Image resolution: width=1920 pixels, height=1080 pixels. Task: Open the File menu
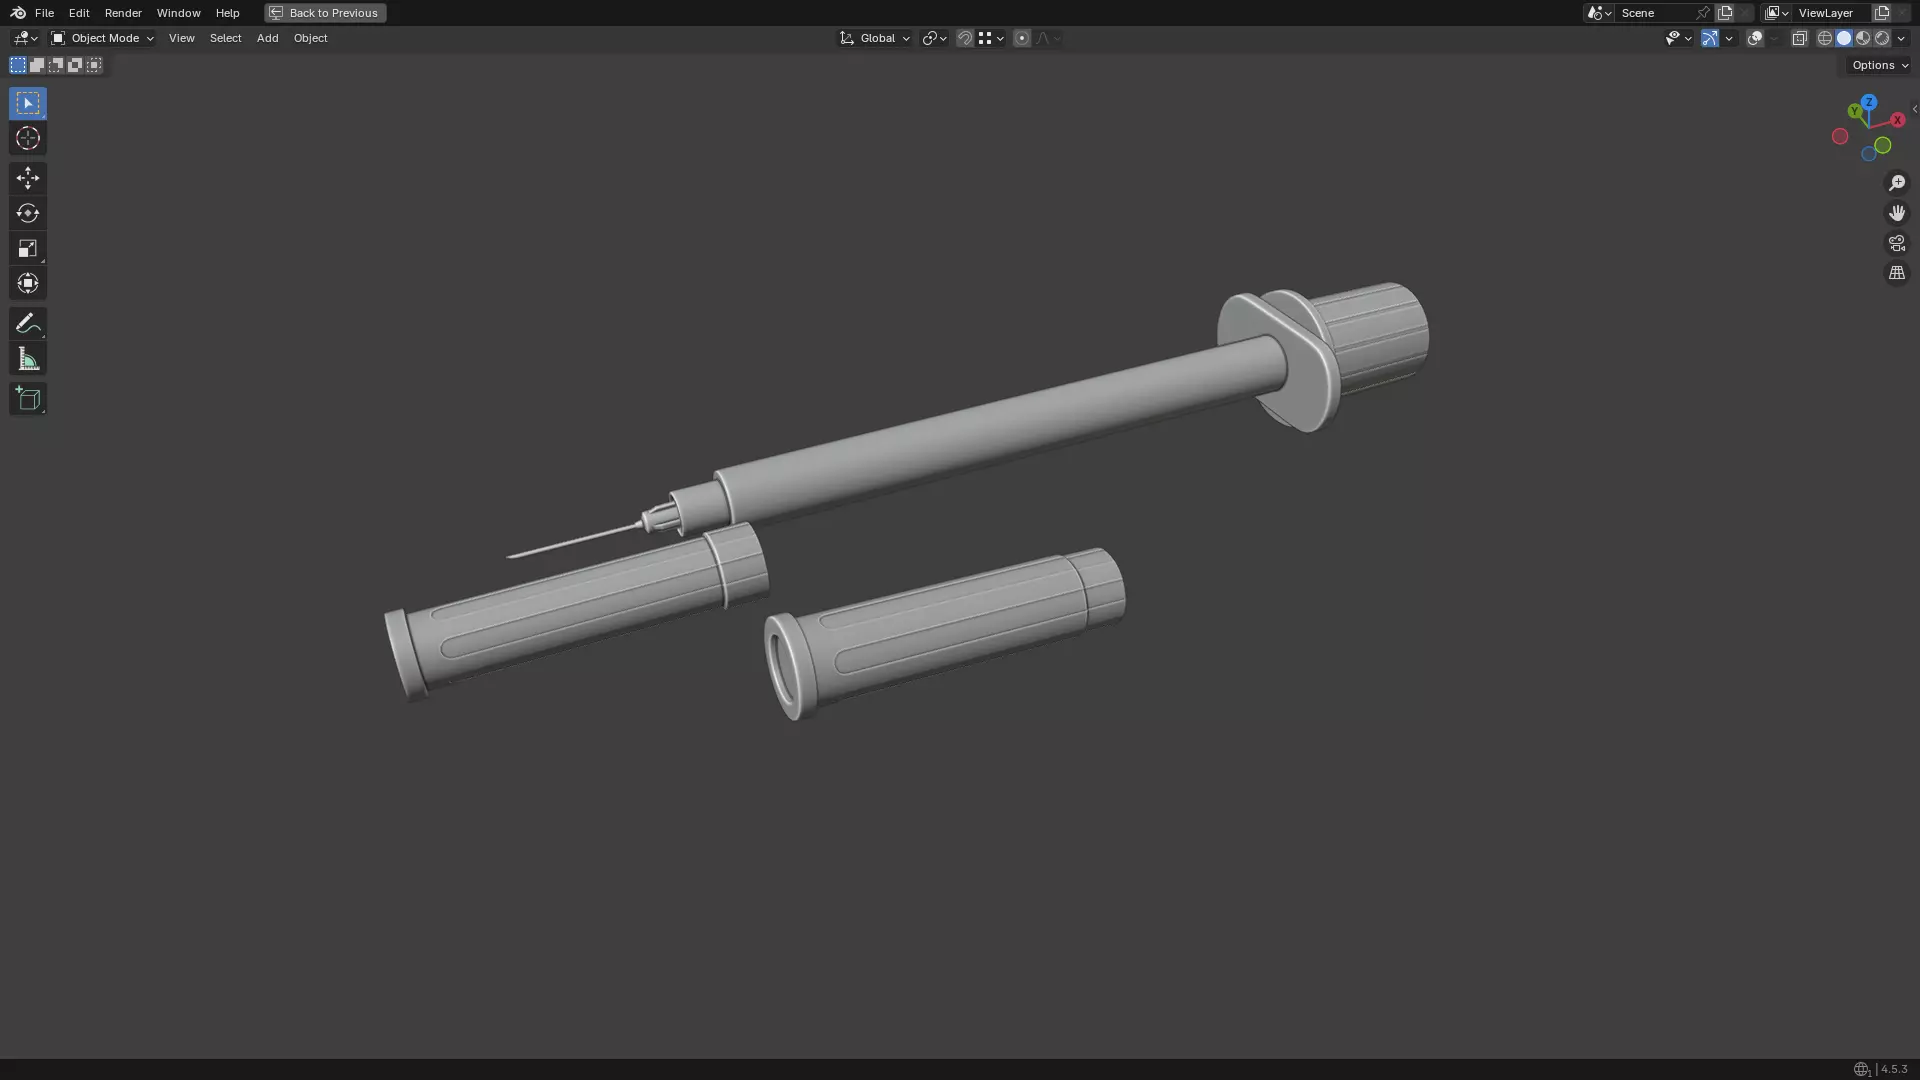(x=44, y=13)
